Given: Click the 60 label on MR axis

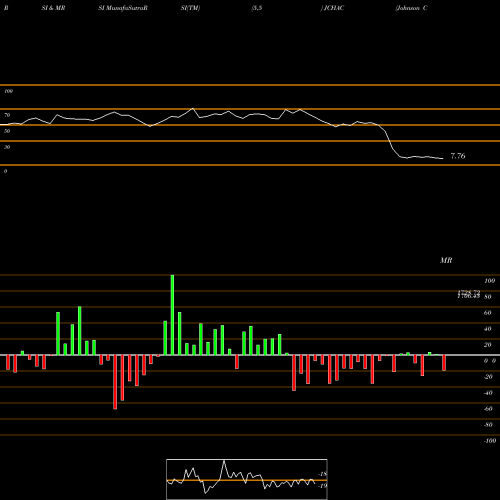Looking at the screenshot, I should (x=488, y=313).
